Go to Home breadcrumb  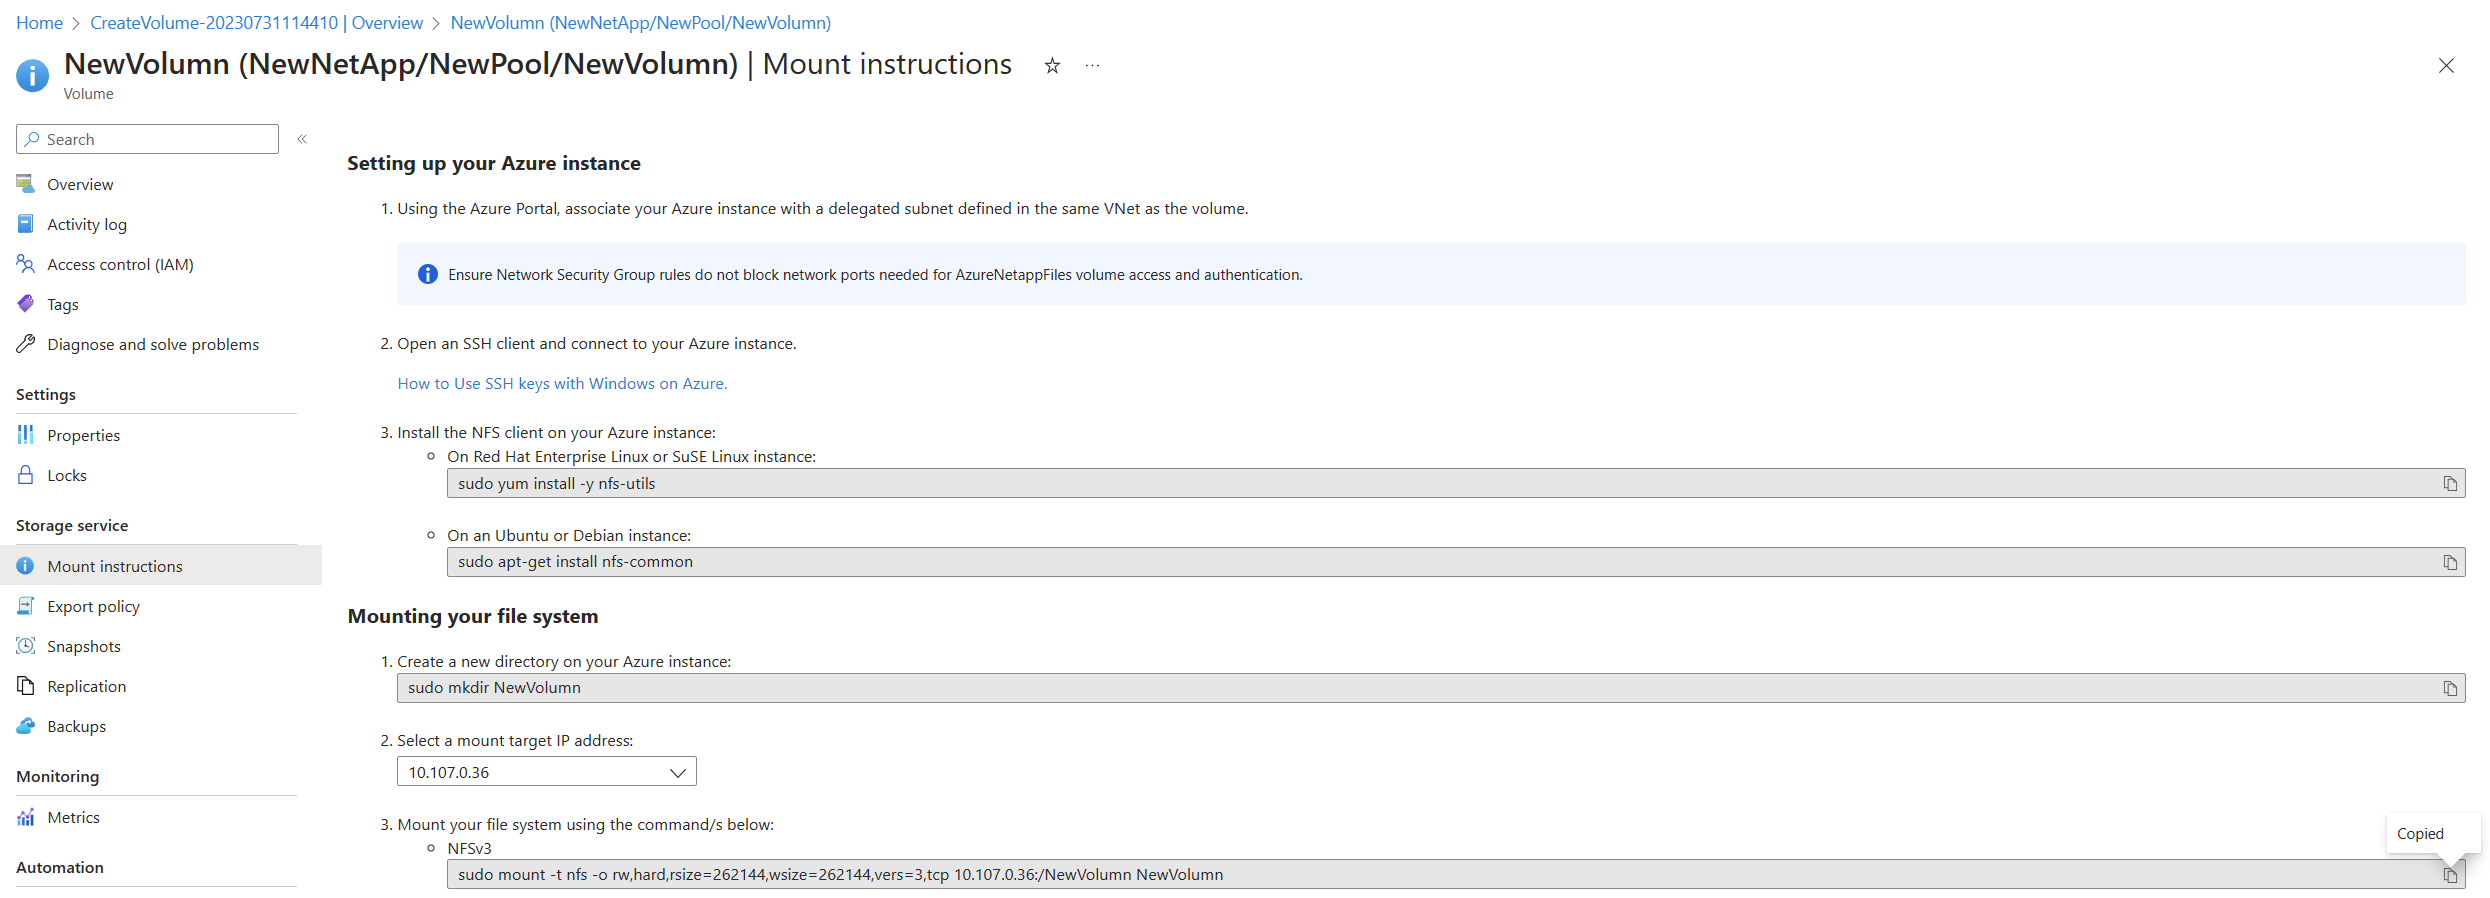(39, 22)
